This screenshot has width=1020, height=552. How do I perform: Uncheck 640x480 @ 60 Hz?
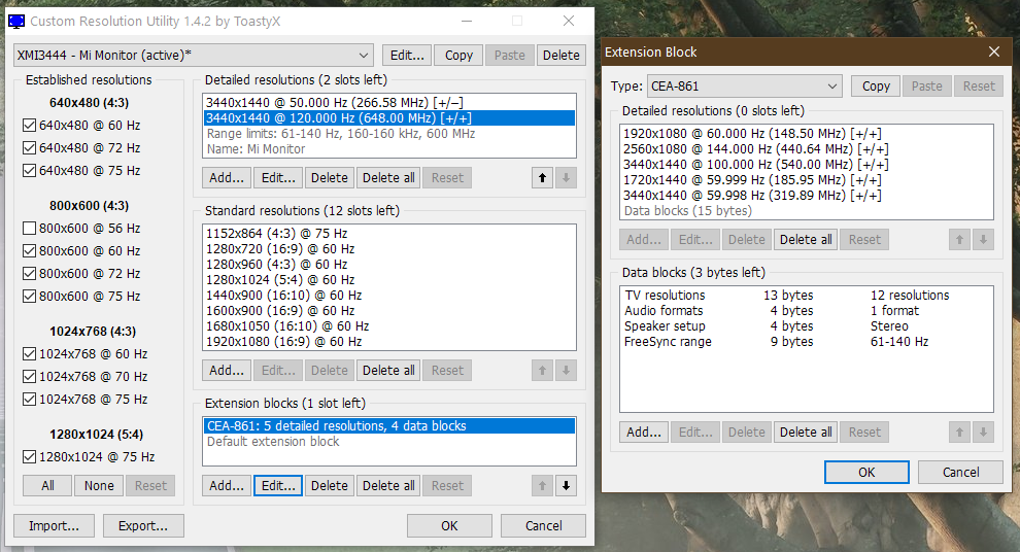click(29, 126)
